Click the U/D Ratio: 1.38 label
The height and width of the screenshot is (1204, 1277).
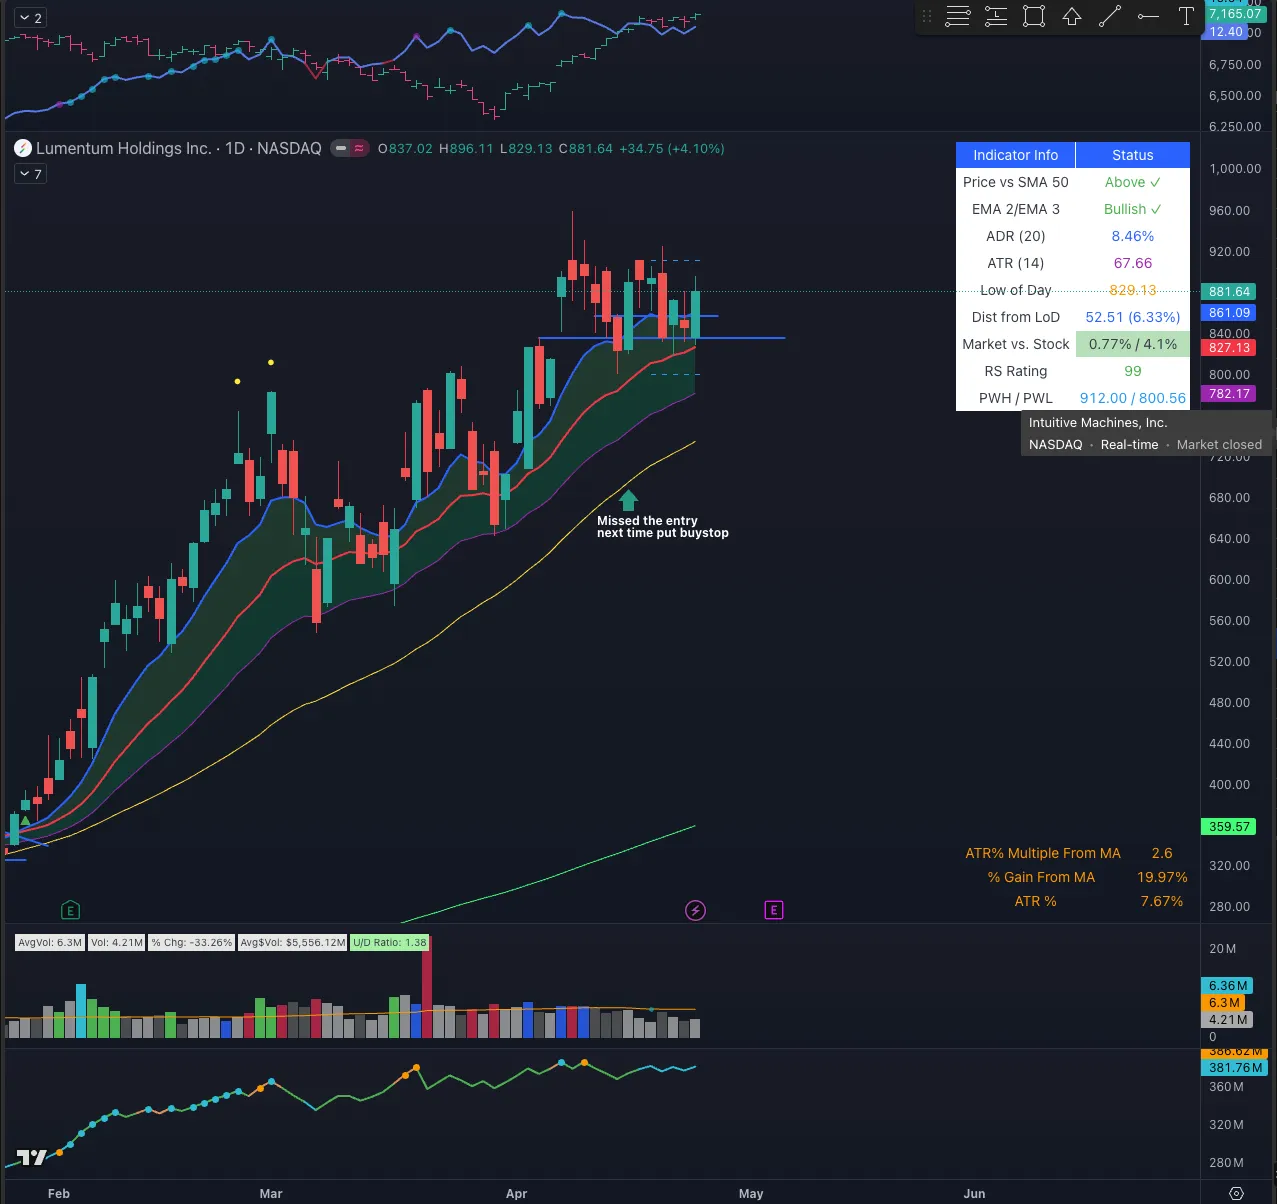pyautogui.click(x=390, y=942)
